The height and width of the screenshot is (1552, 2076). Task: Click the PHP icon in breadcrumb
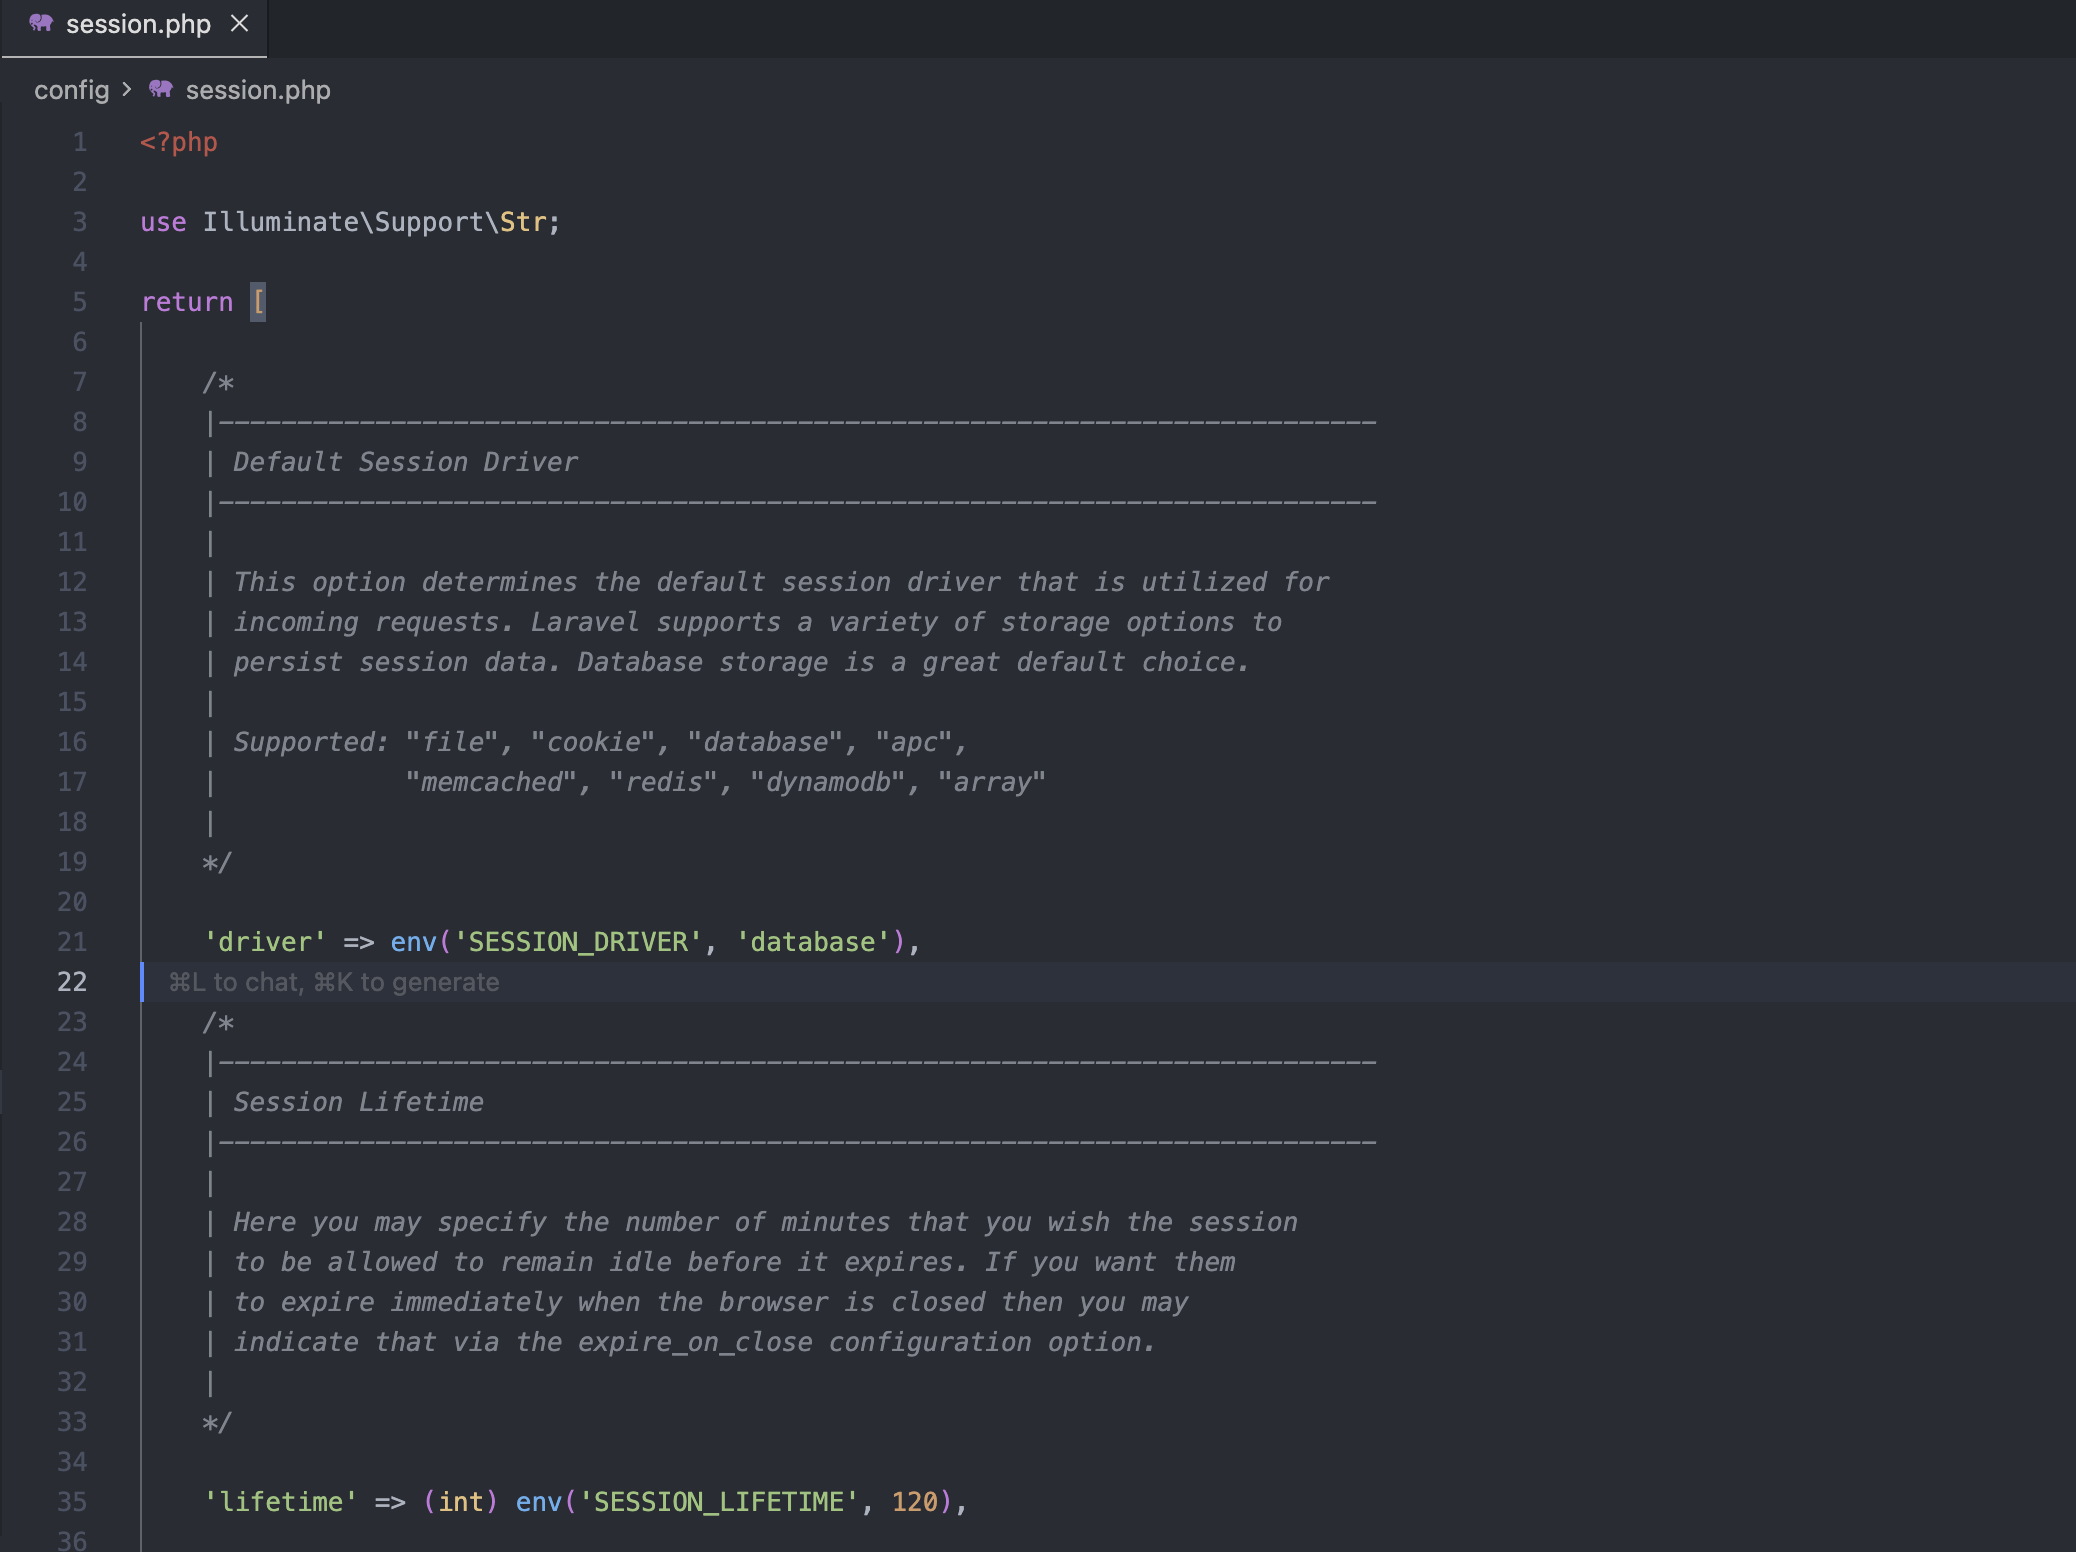pos(161,89)
